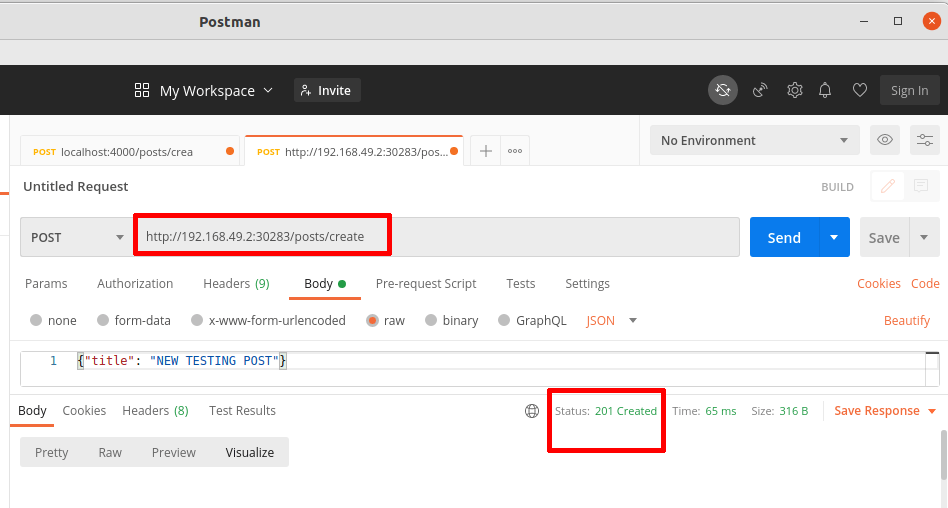Open the Authorization tab

click(135, 284)
